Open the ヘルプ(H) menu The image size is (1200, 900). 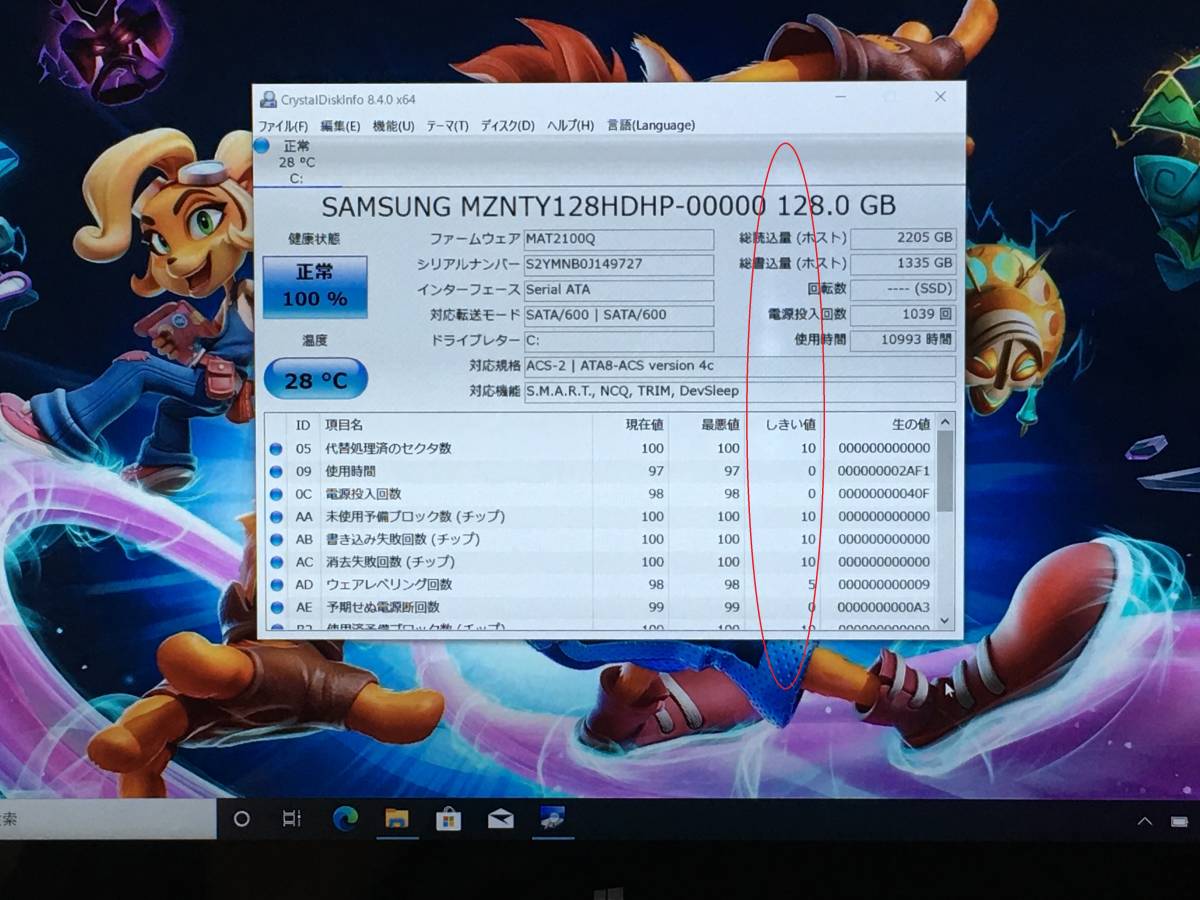(x=570, y=126)
